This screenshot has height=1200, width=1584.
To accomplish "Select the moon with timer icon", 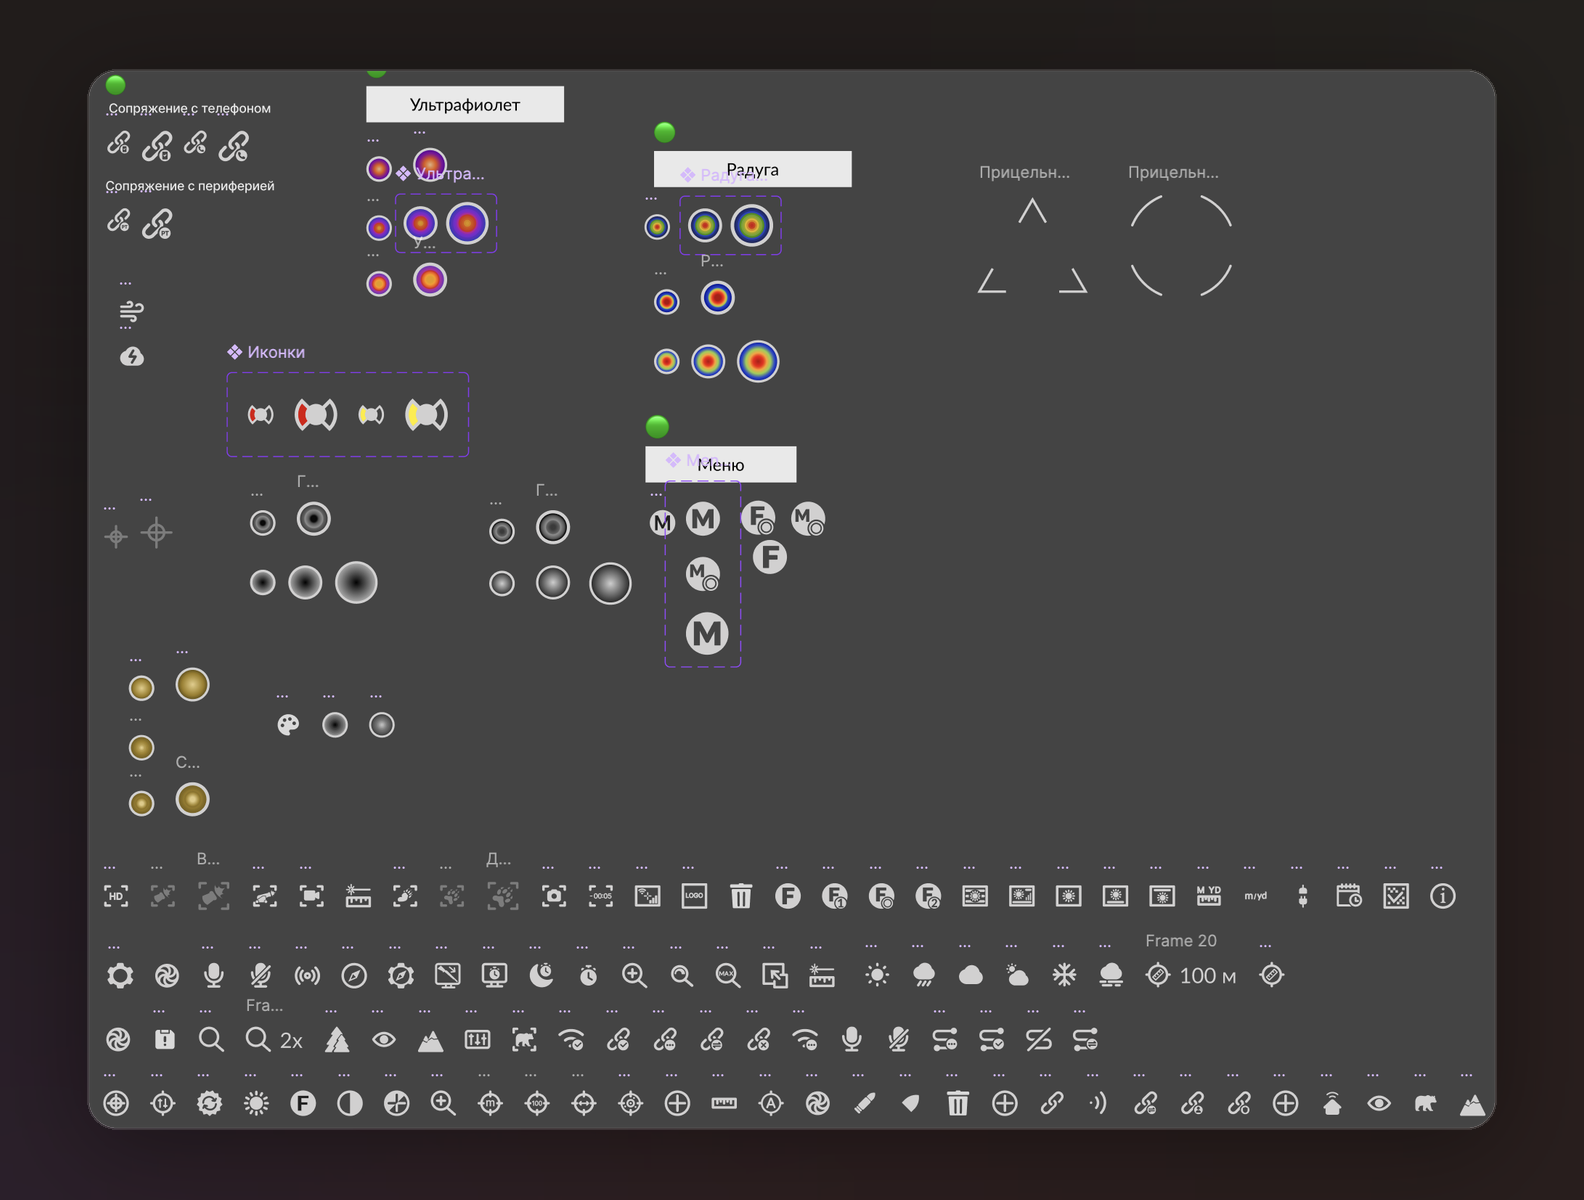I will click(541, 975).
